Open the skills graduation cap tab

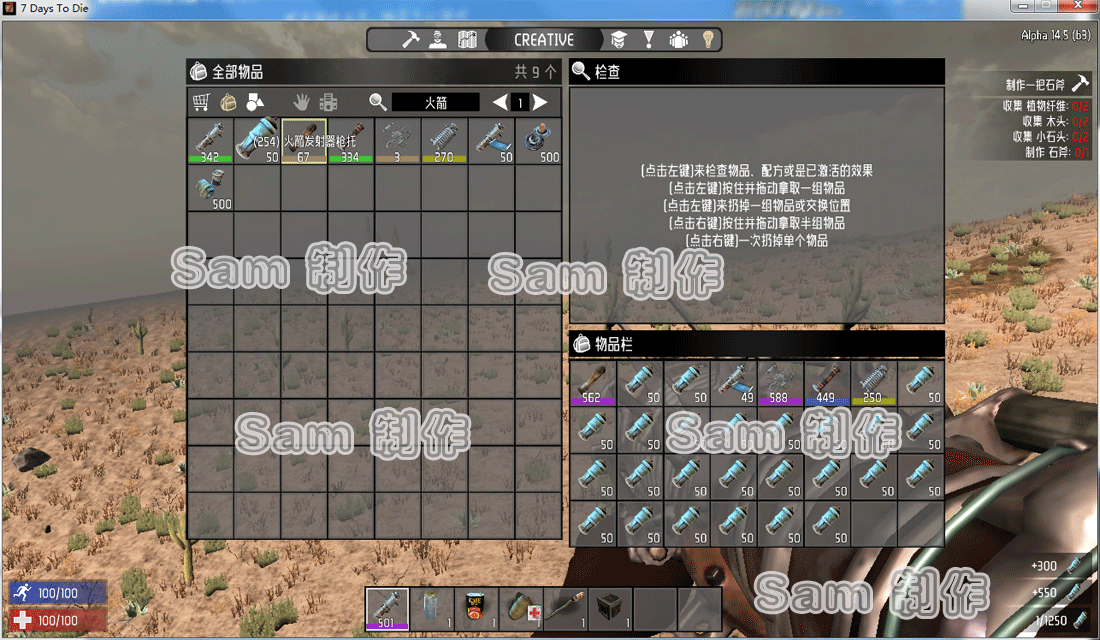619,39
